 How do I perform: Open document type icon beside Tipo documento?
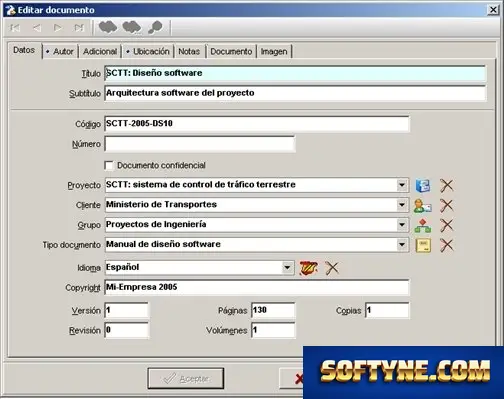[423, 245]
